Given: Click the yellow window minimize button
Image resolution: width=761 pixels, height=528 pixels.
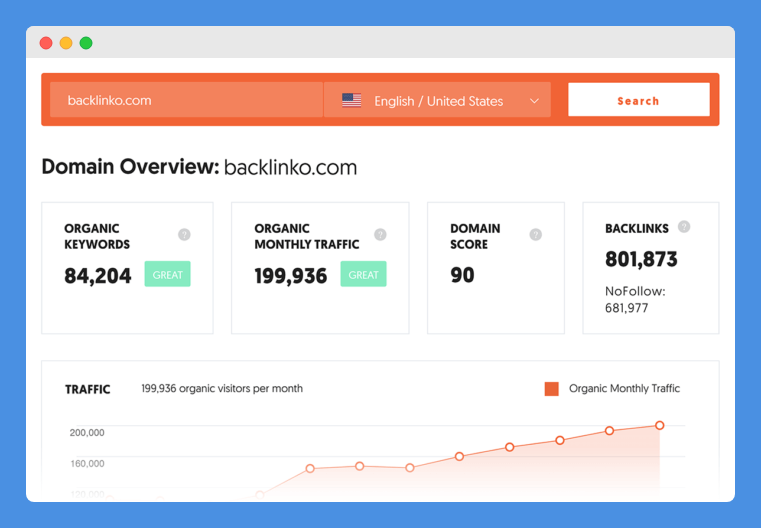Looking at the screenshot, I should (66, 43).
